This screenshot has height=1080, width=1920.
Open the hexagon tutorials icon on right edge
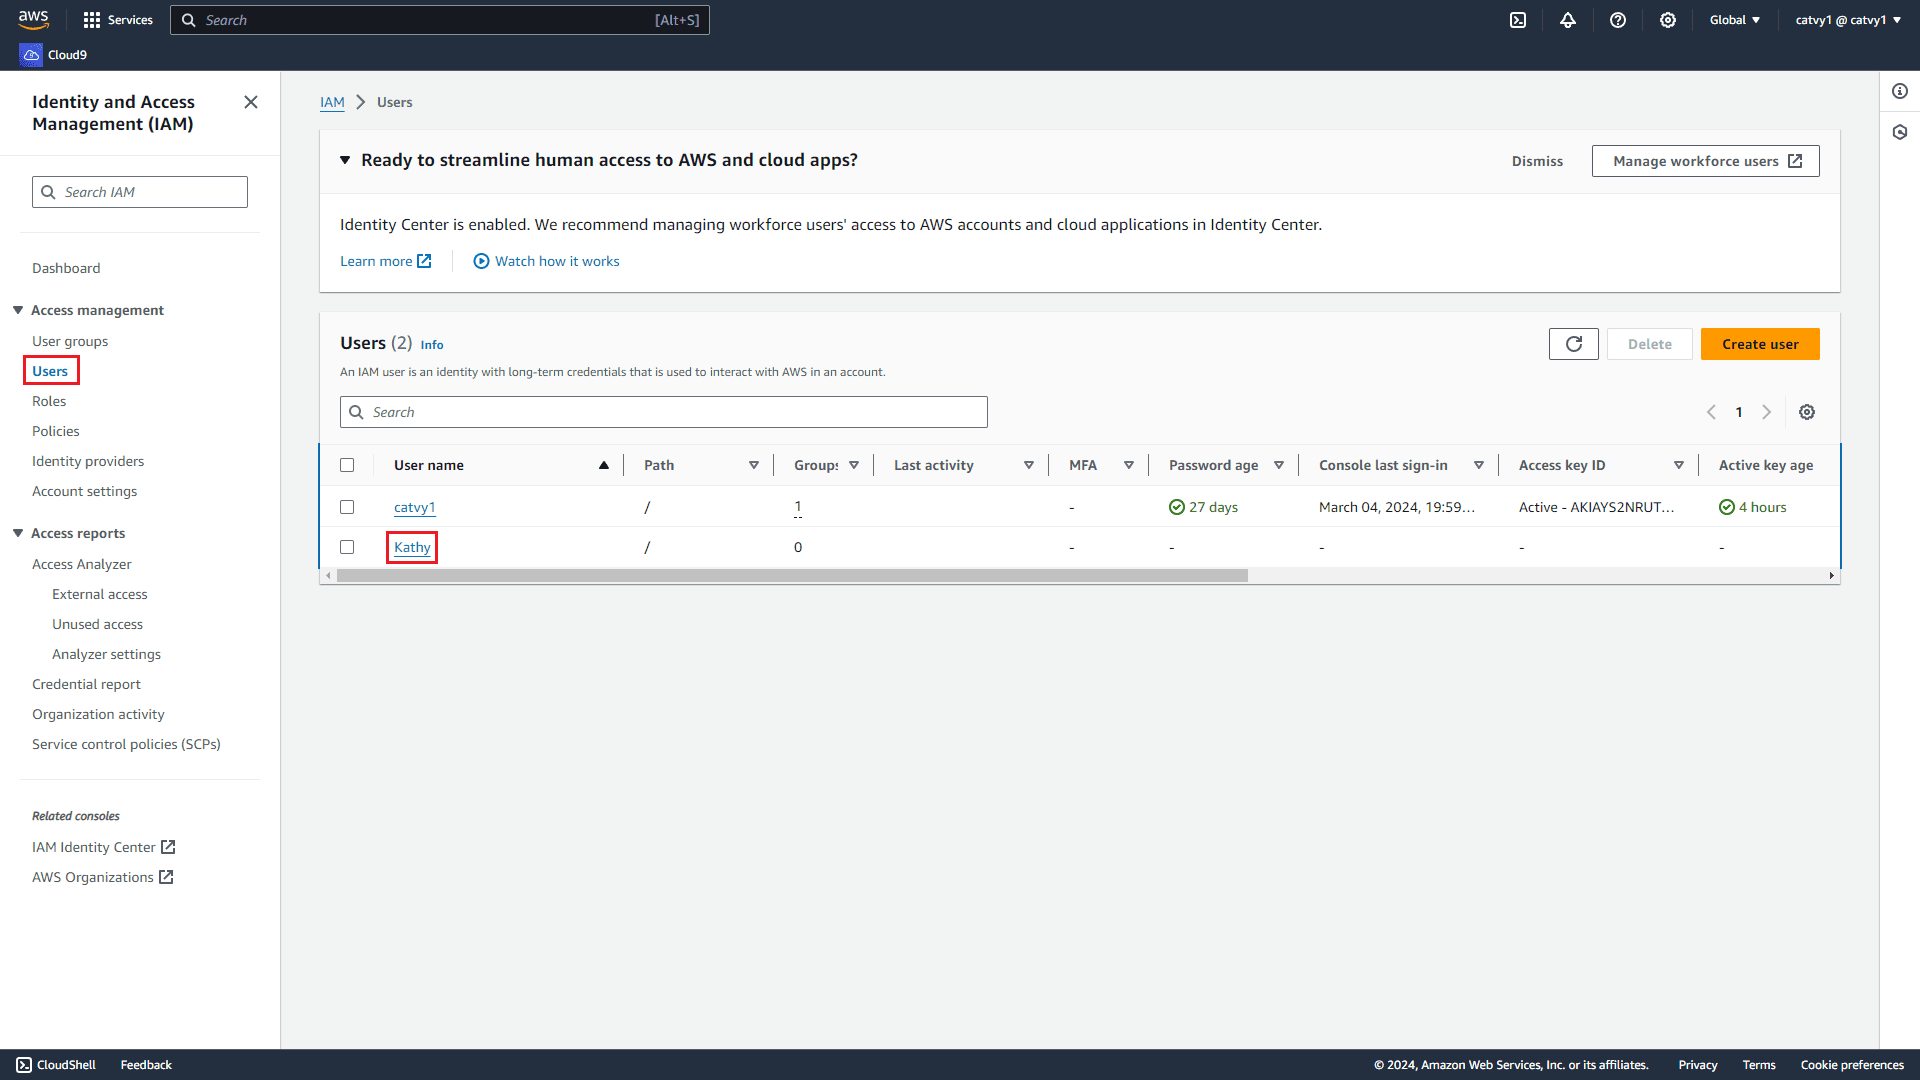point(1900,132)
